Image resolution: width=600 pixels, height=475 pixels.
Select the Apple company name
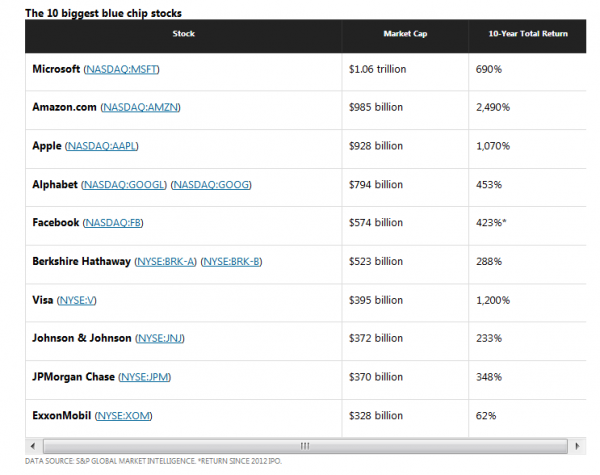[x=47, y=146]
